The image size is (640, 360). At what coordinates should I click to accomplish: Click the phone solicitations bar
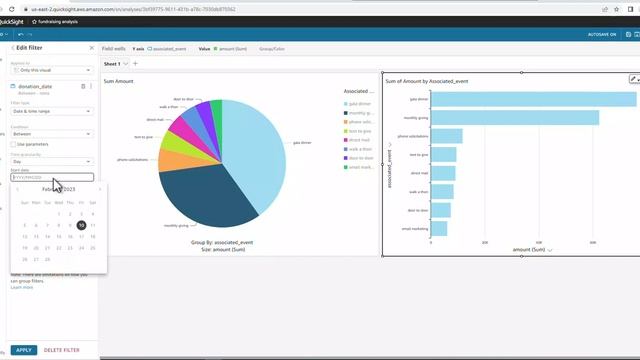447,136
